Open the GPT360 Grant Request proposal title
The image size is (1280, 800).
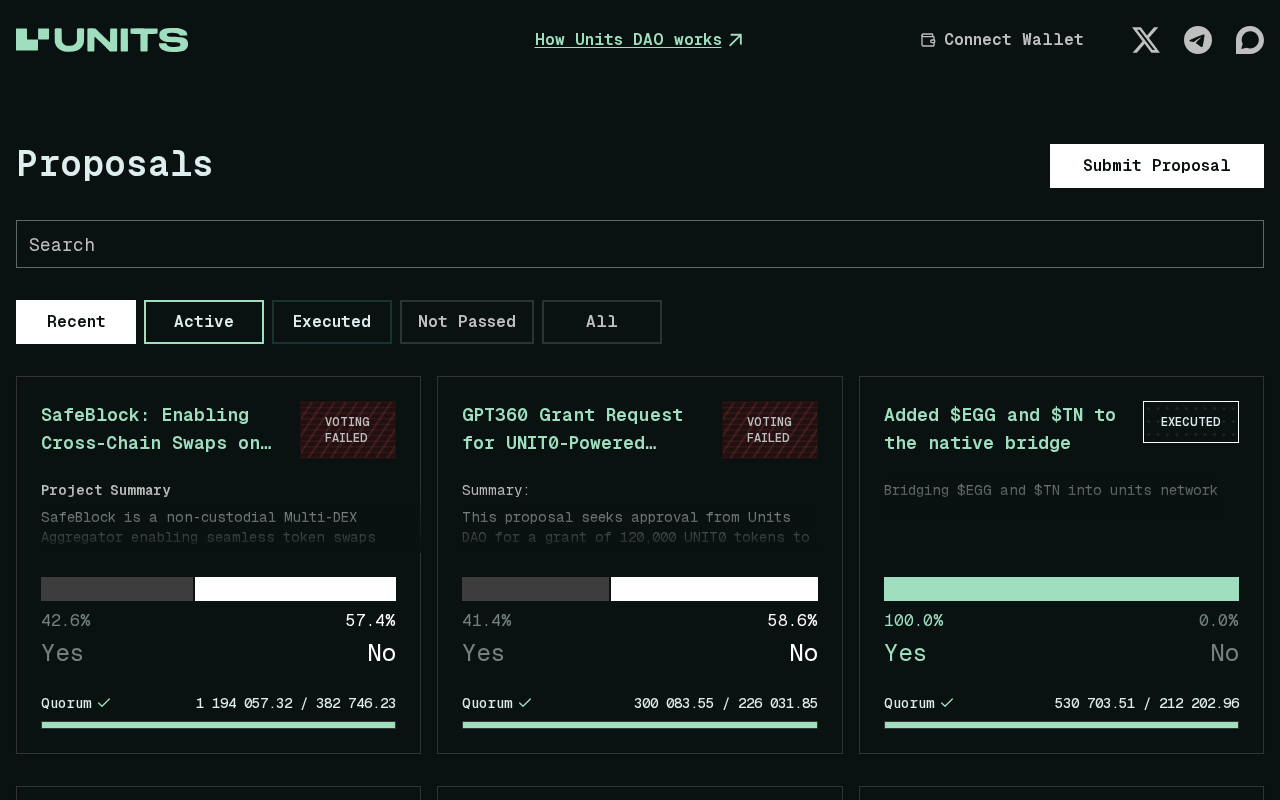click(572, 428)
